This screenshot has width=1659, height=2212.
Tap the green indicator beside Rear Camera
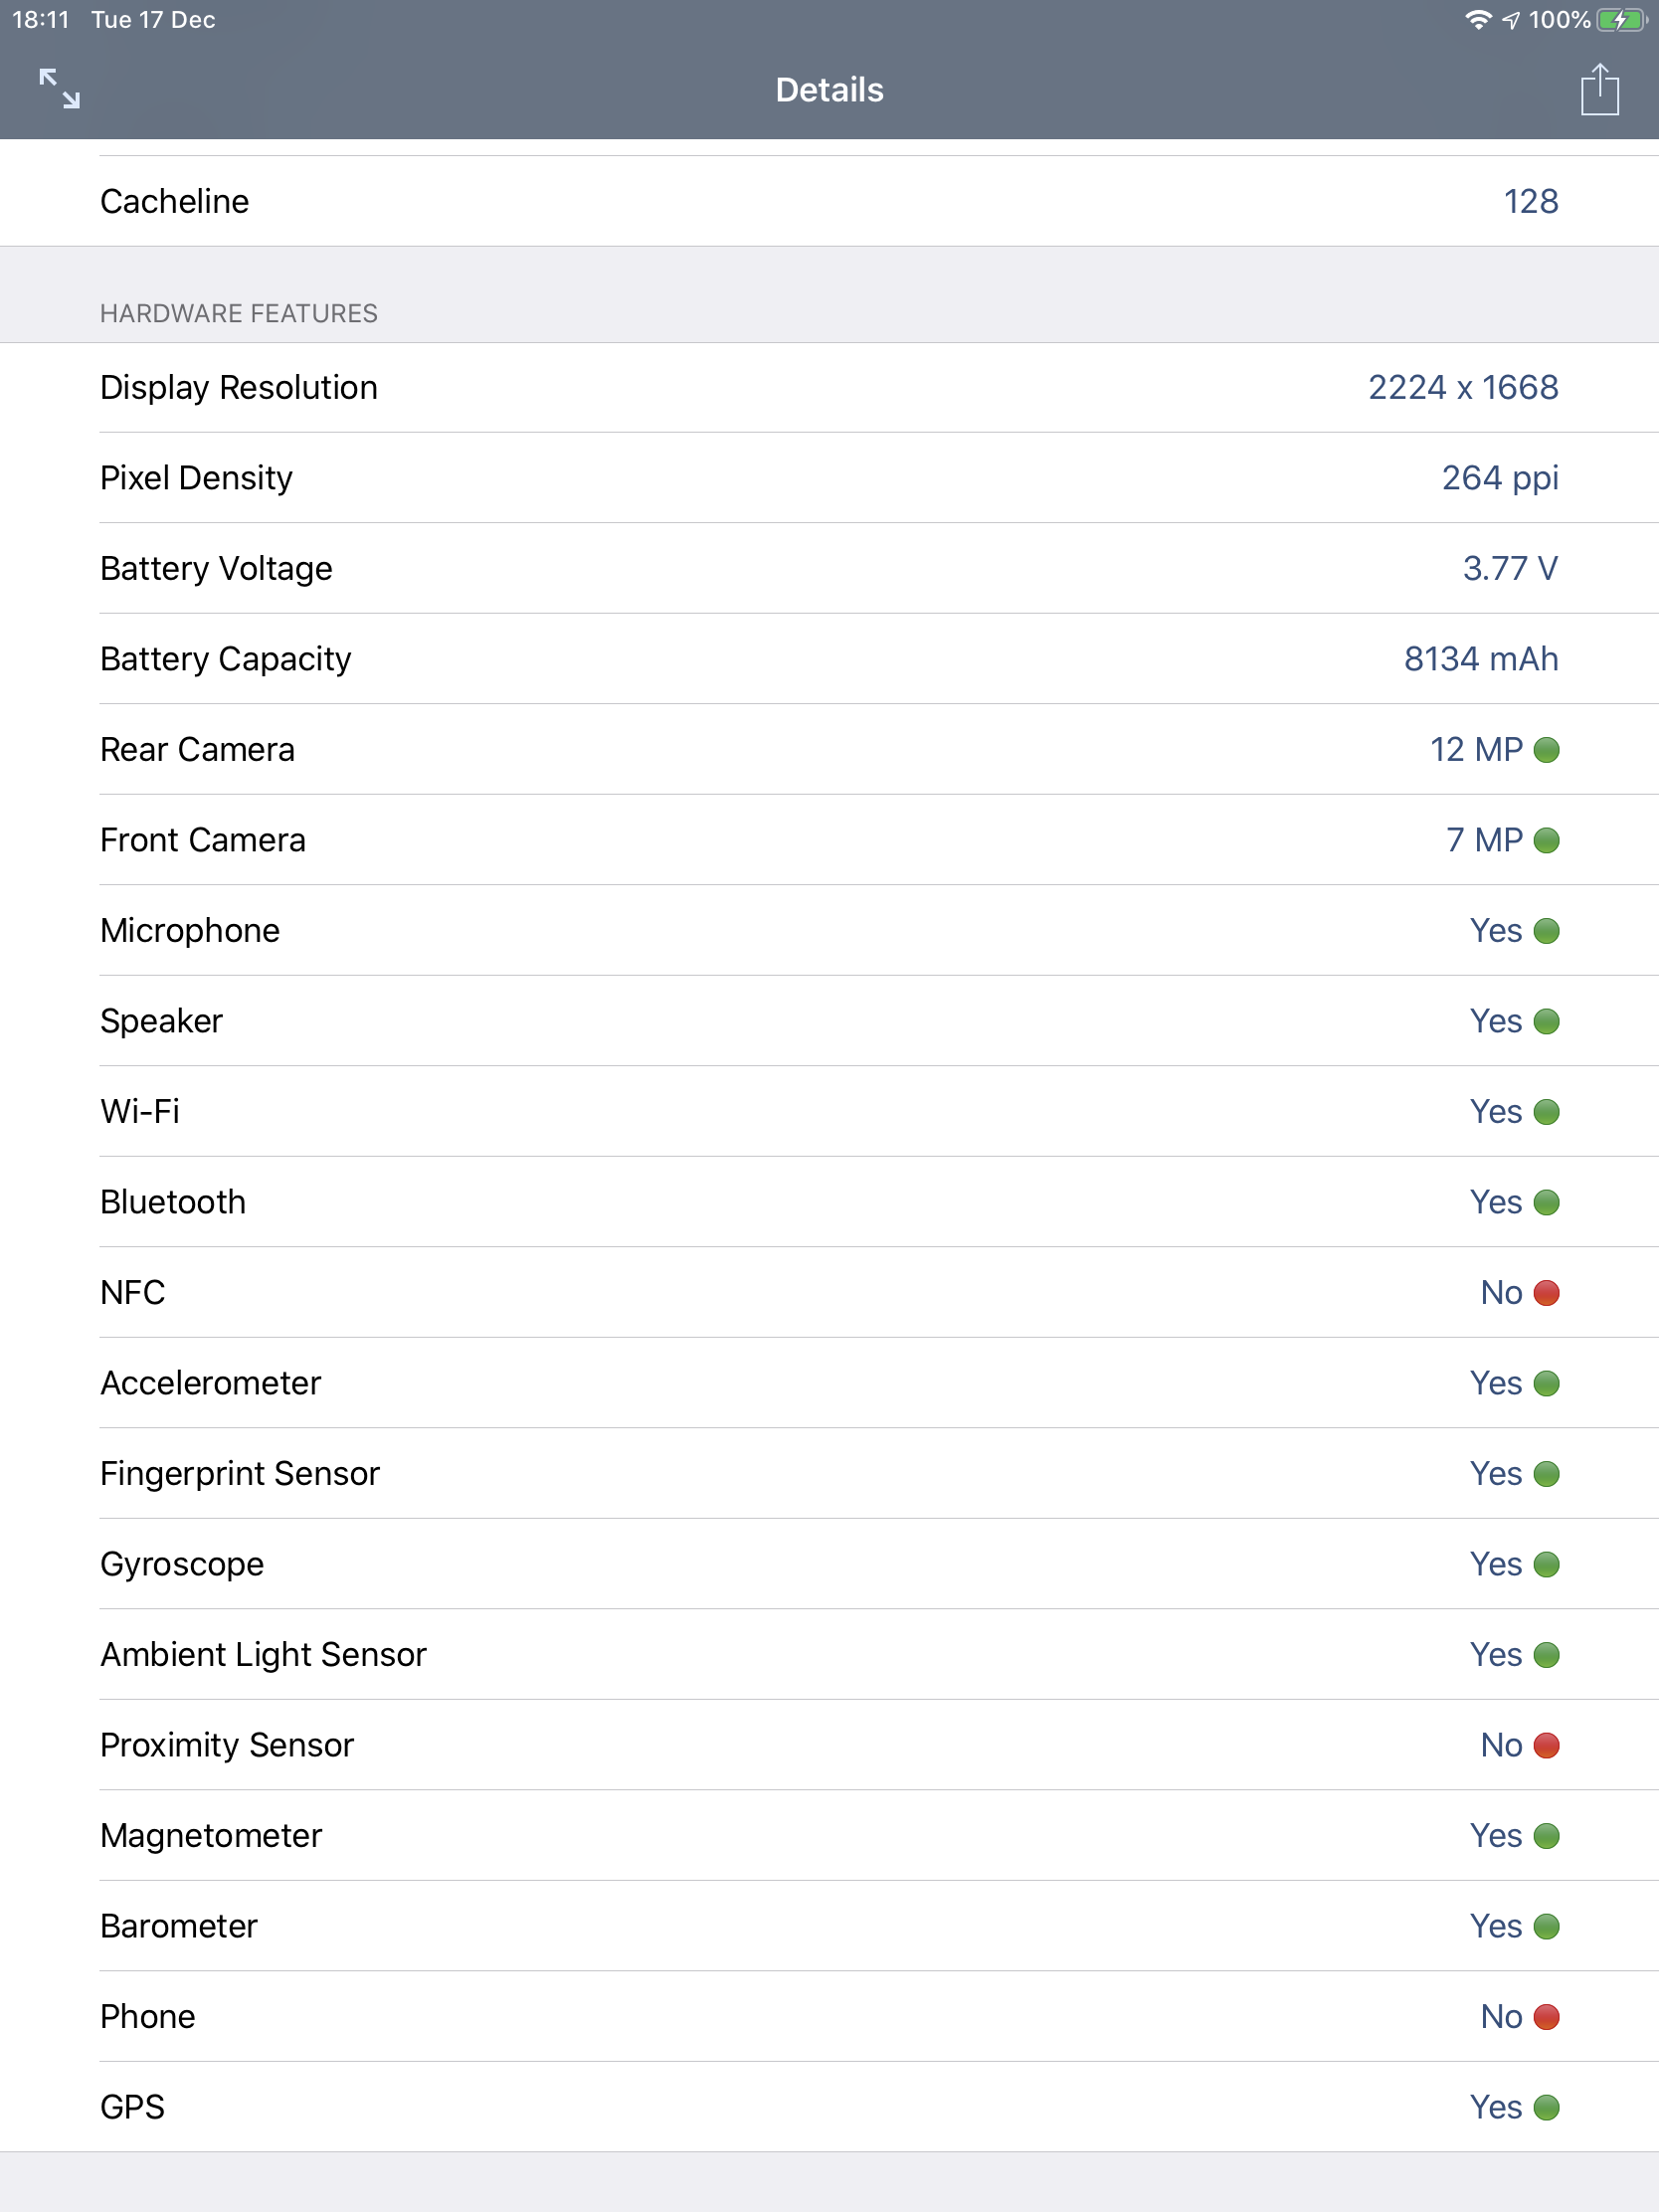pos(1545,750)
